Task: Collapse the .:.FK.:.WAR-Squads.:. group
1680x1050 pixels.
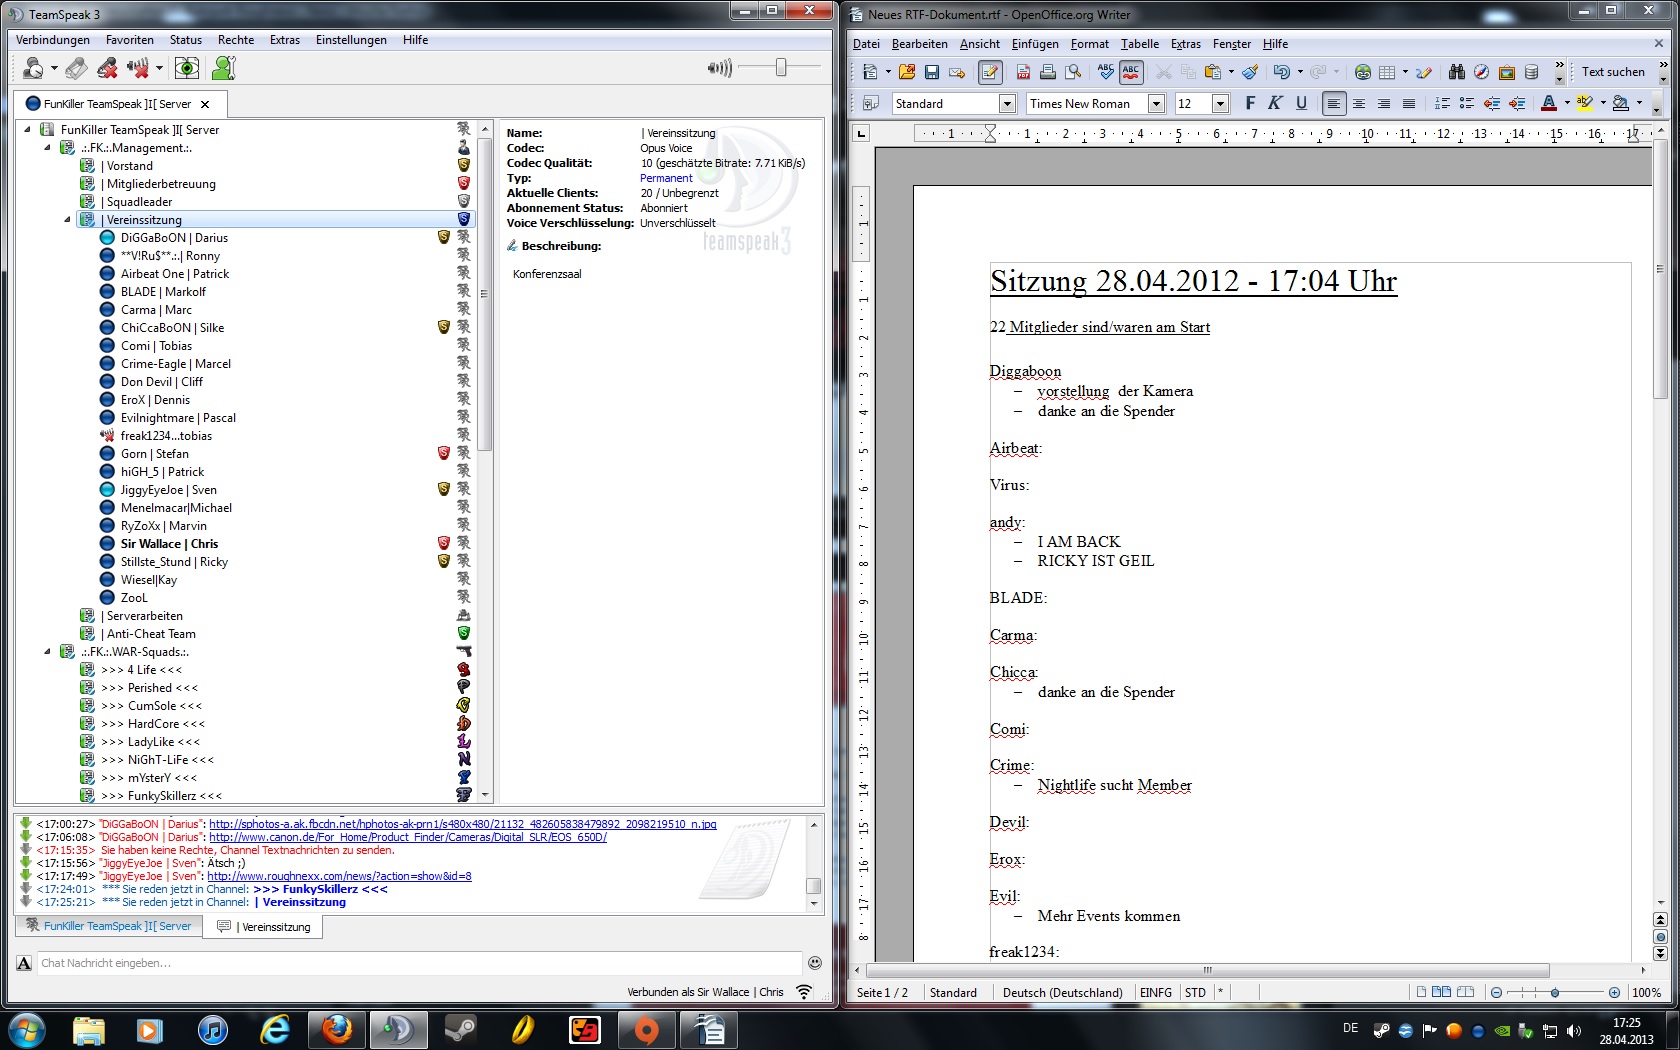Action: pyautogui.click(x=47, y=652)
